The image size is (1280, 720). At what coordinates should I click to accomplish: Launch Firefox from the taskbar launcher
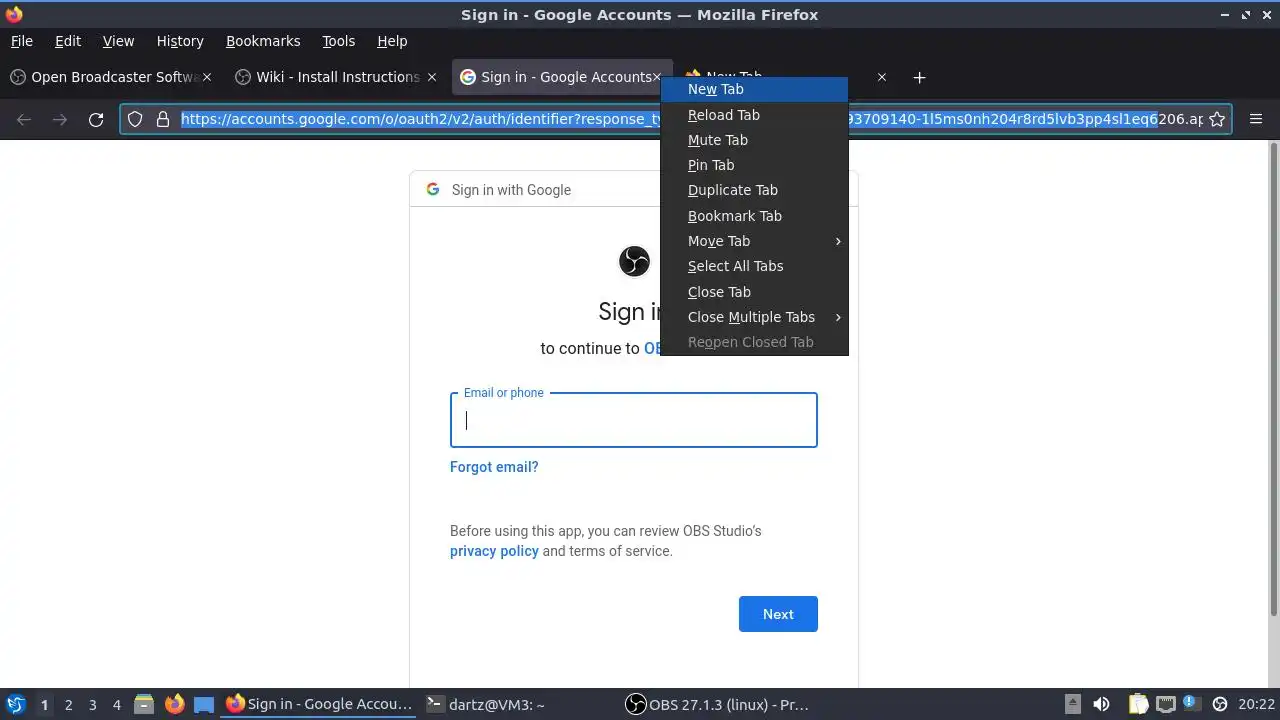(x=174, y=704)
